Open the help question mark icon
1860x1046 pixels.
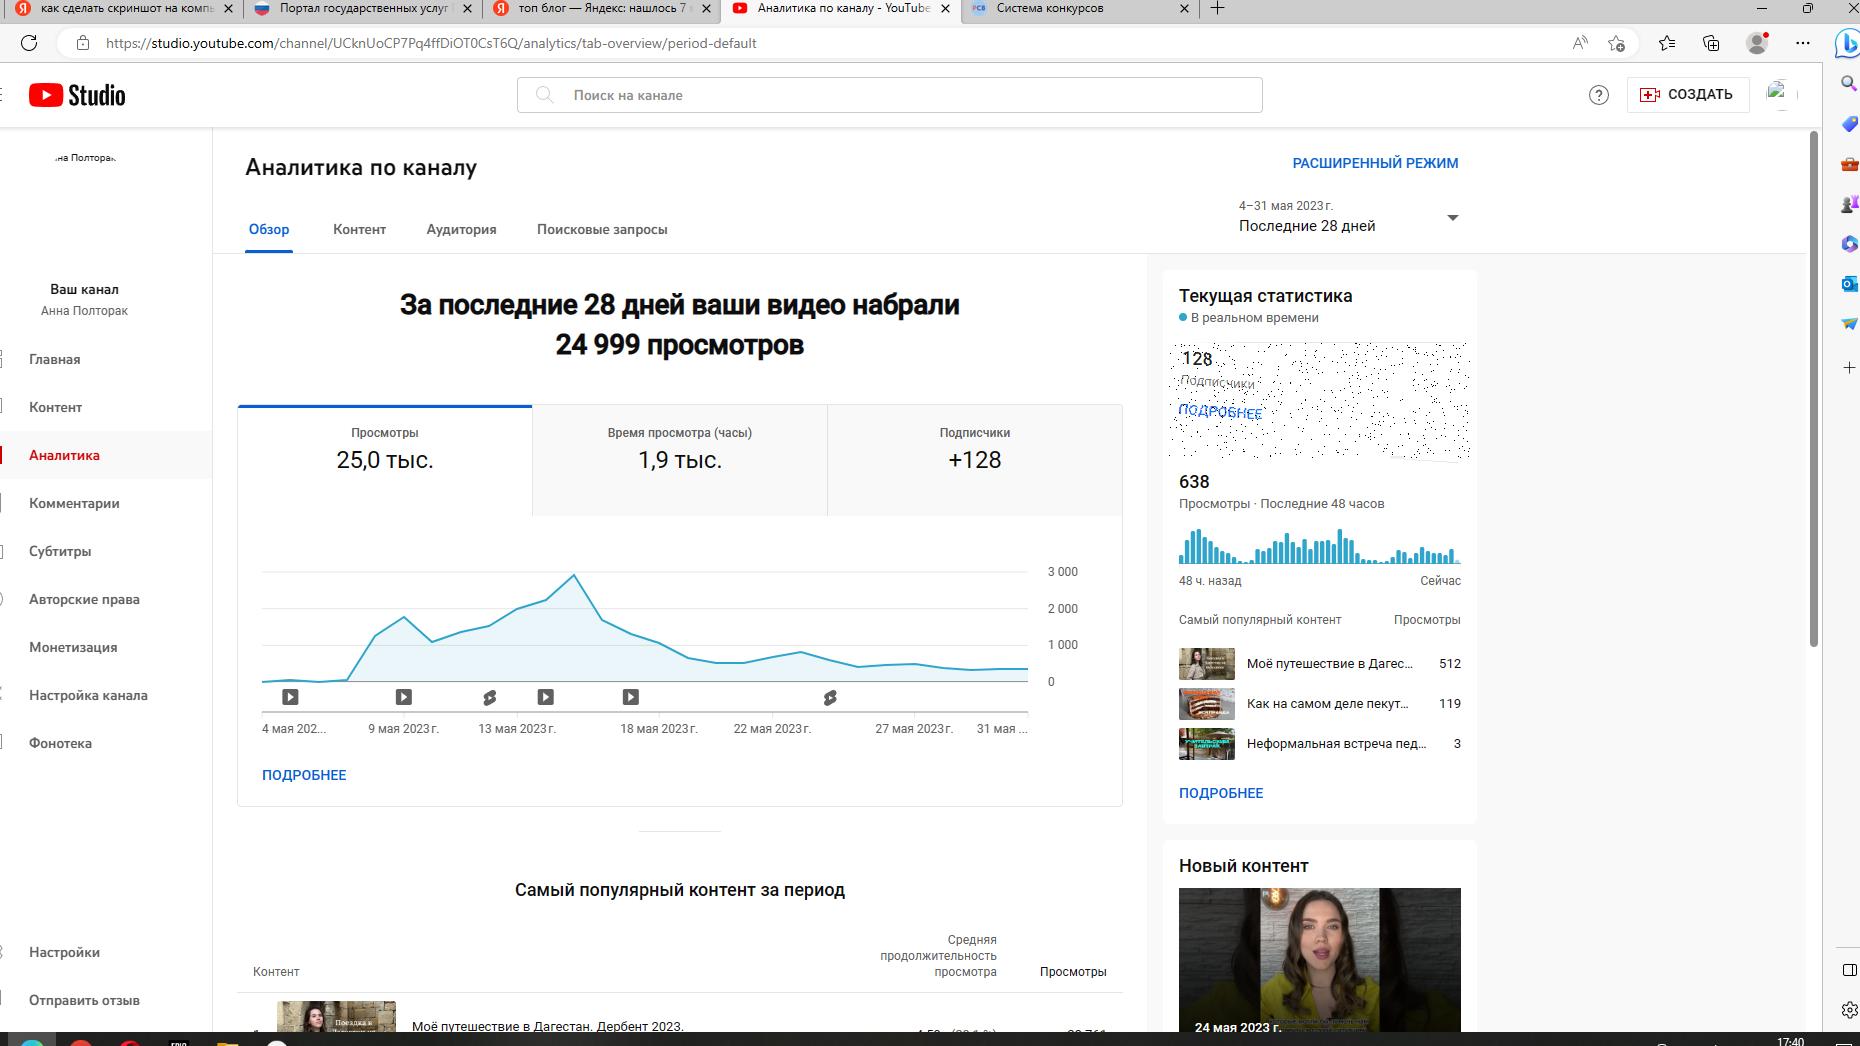point(1598,95)
